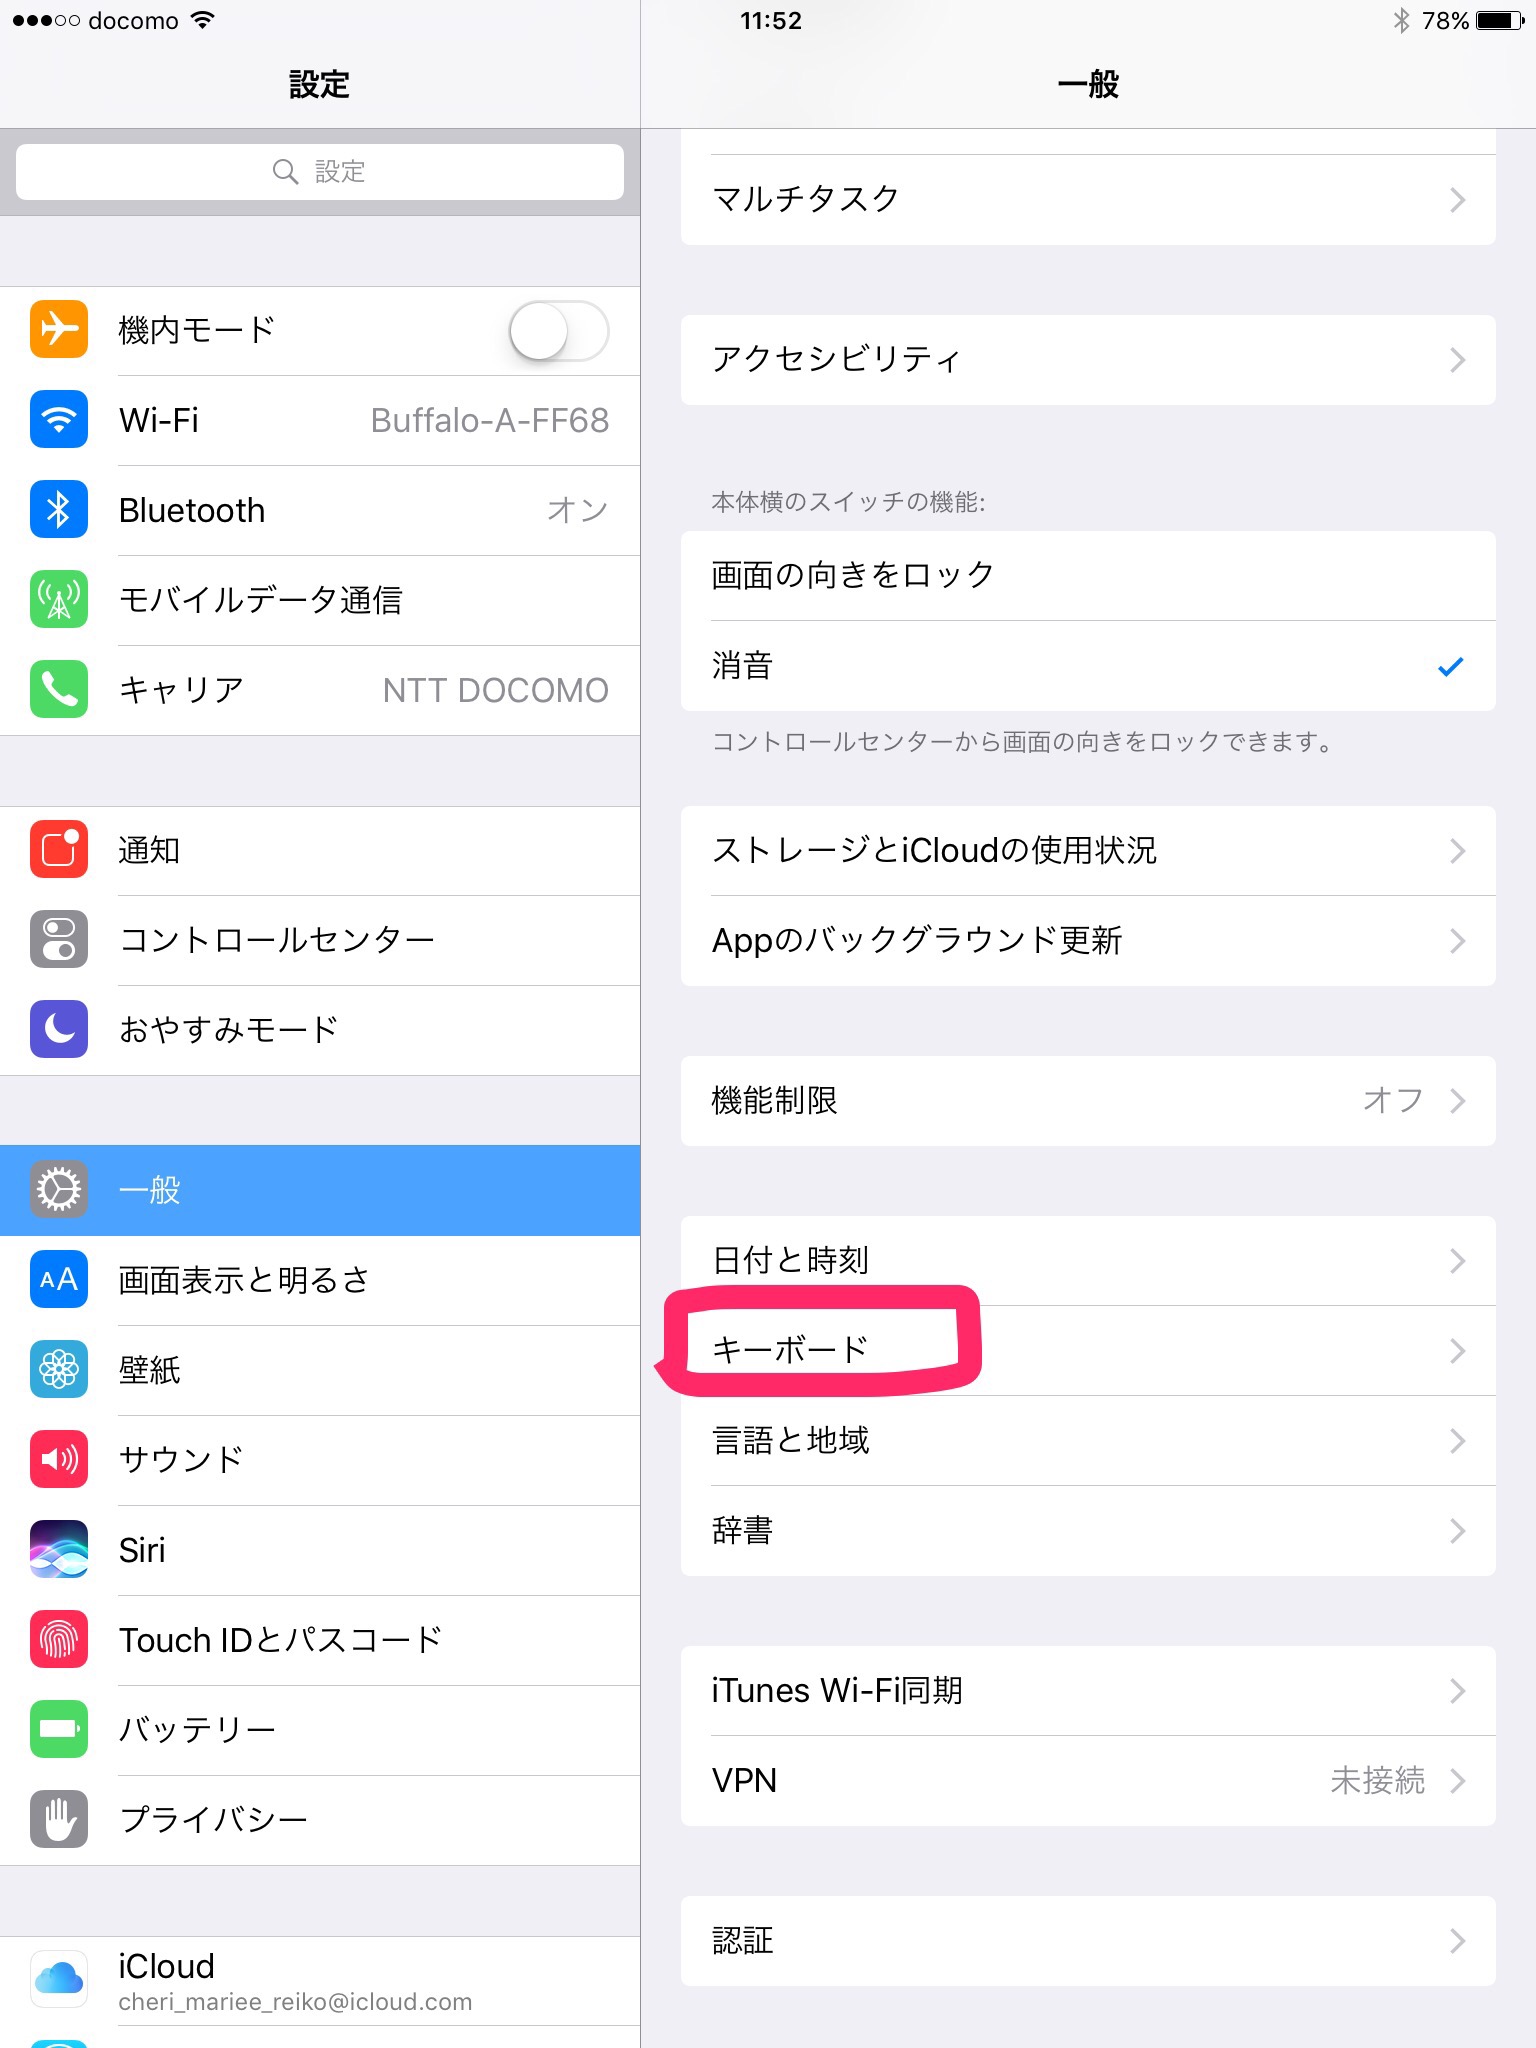The height and width of the screenshot is (2048, 1536).
Task: Tap the red notifications icon
Action: [59, 849]
